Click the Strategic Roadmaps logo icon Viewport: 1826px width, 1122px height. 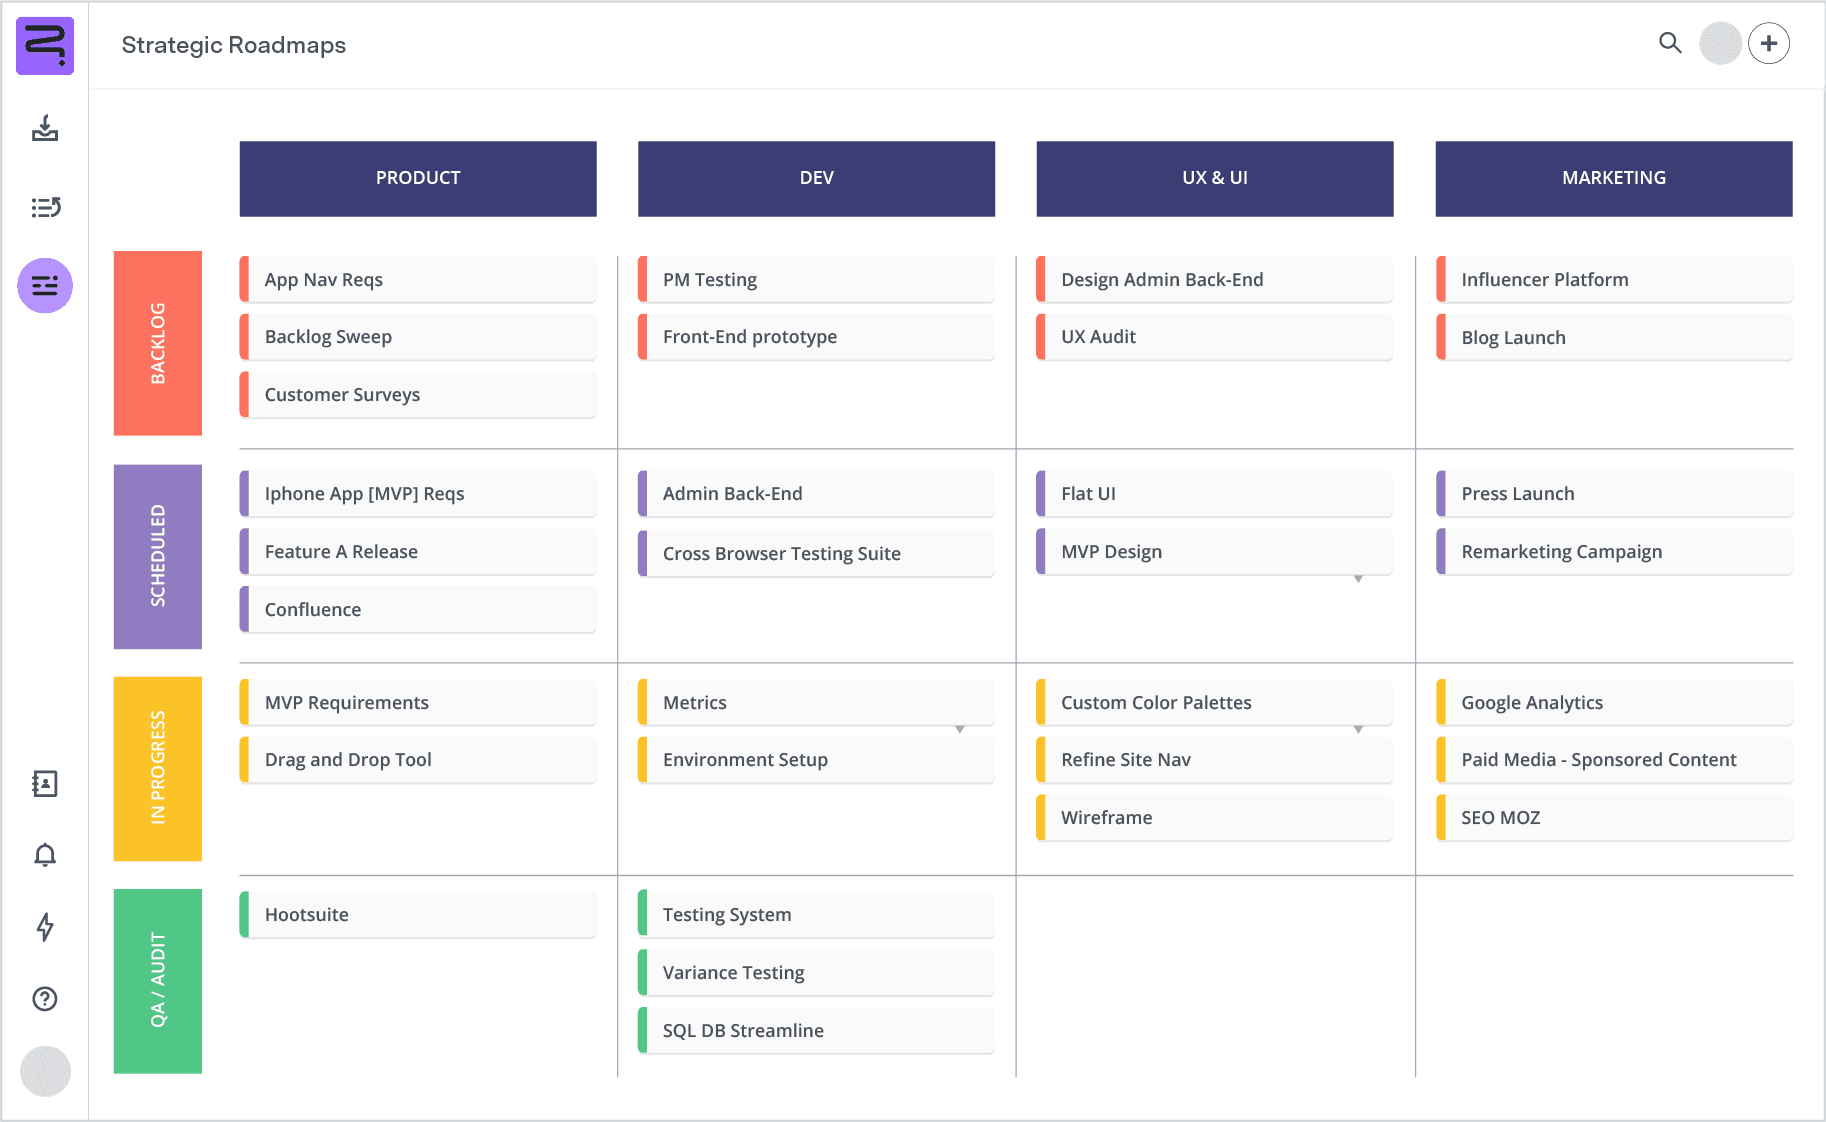44,45
